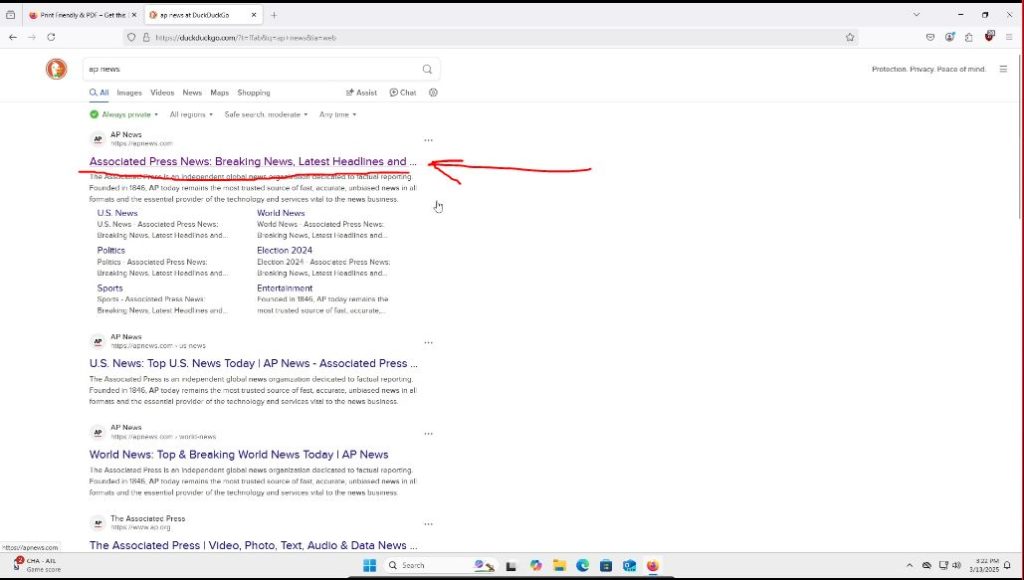Click the DuckDuckGo logo
Screen dimensions: 1024x580
tap(56, 69)
